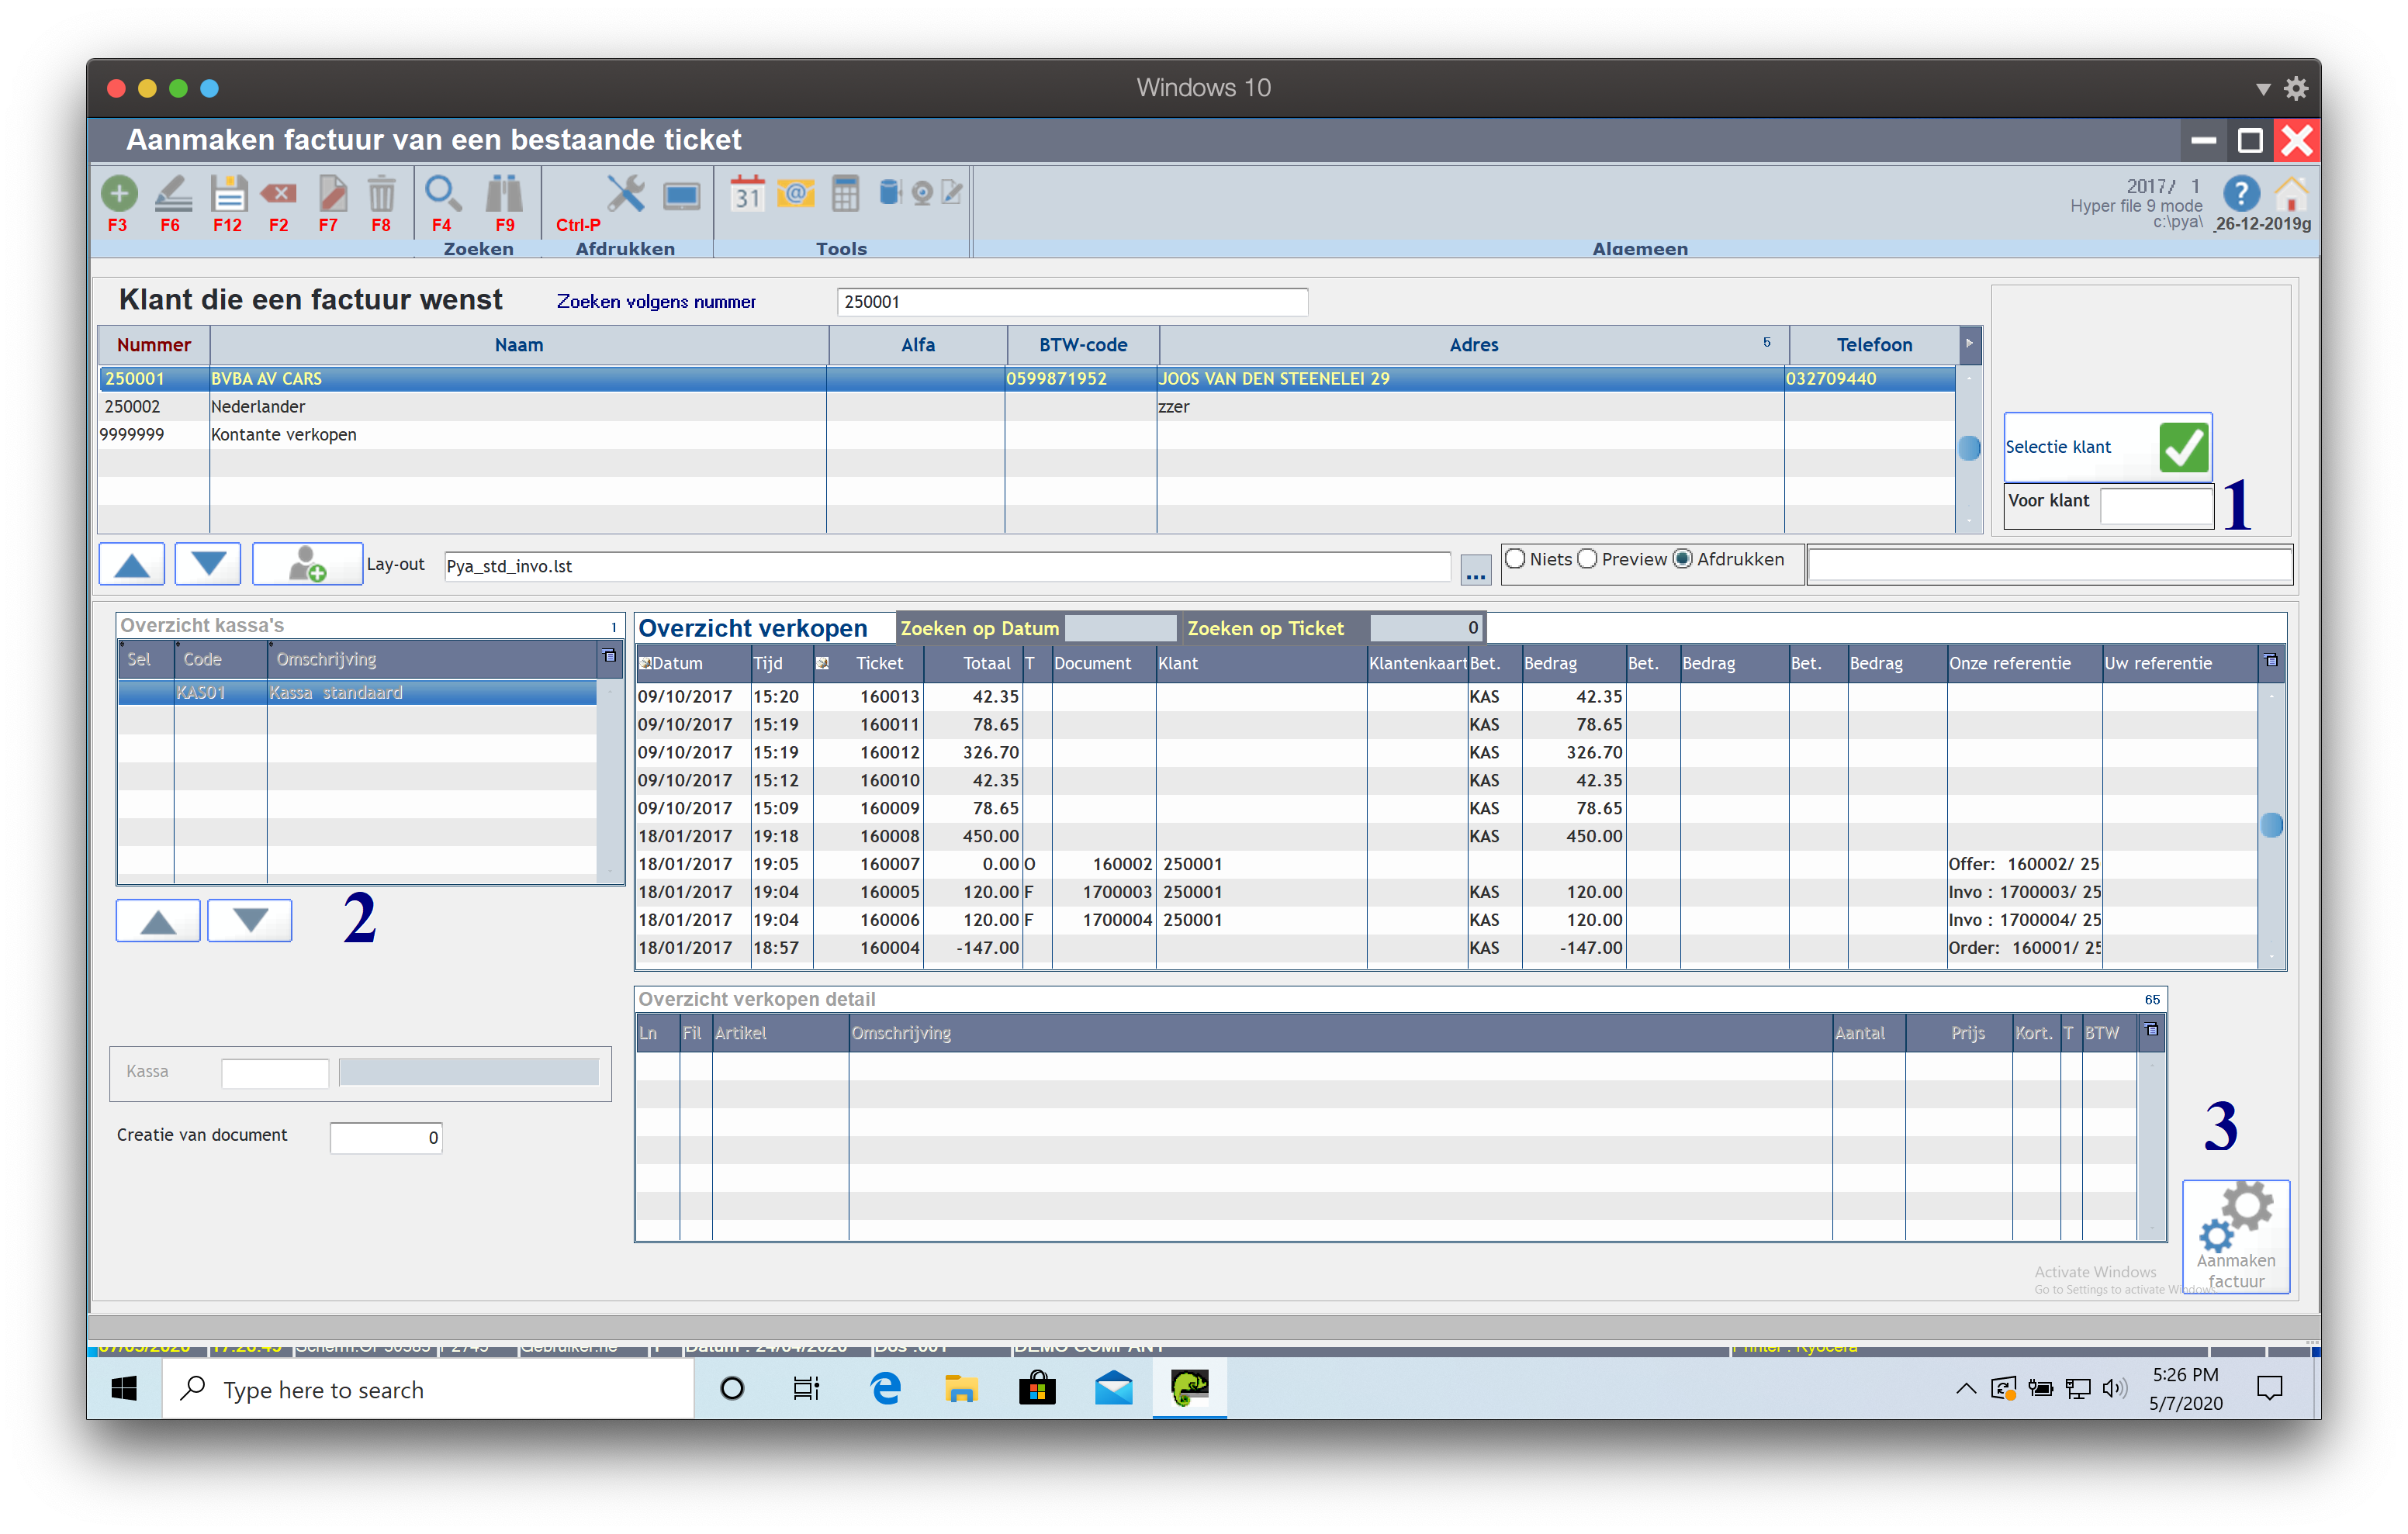The height and width of the screenshot is (1534, 2408).
Task: Open the calendar icon in Tools
Action: coord(747,194)
